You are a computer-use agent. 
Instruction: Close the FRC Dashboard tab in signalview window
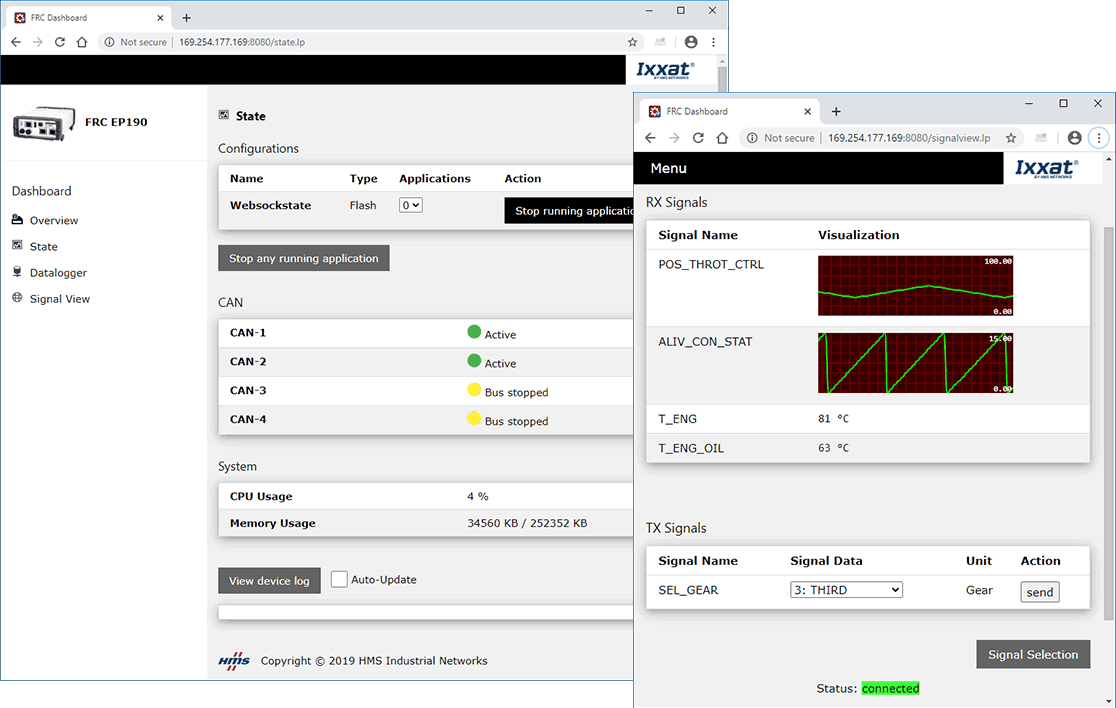tap(807, 112)
